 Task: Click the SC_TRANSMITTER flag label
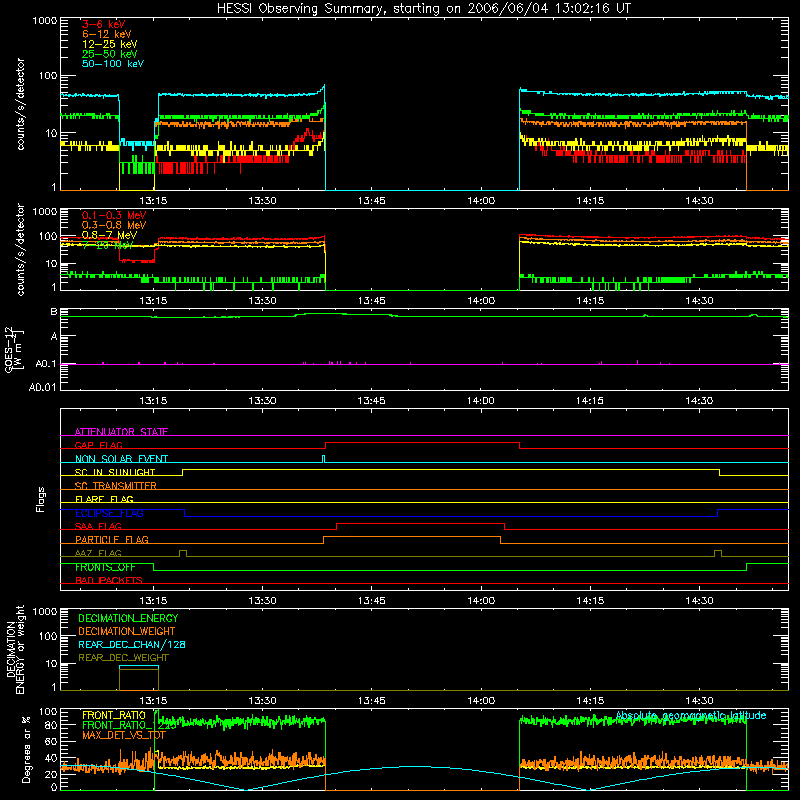(115, 486)
